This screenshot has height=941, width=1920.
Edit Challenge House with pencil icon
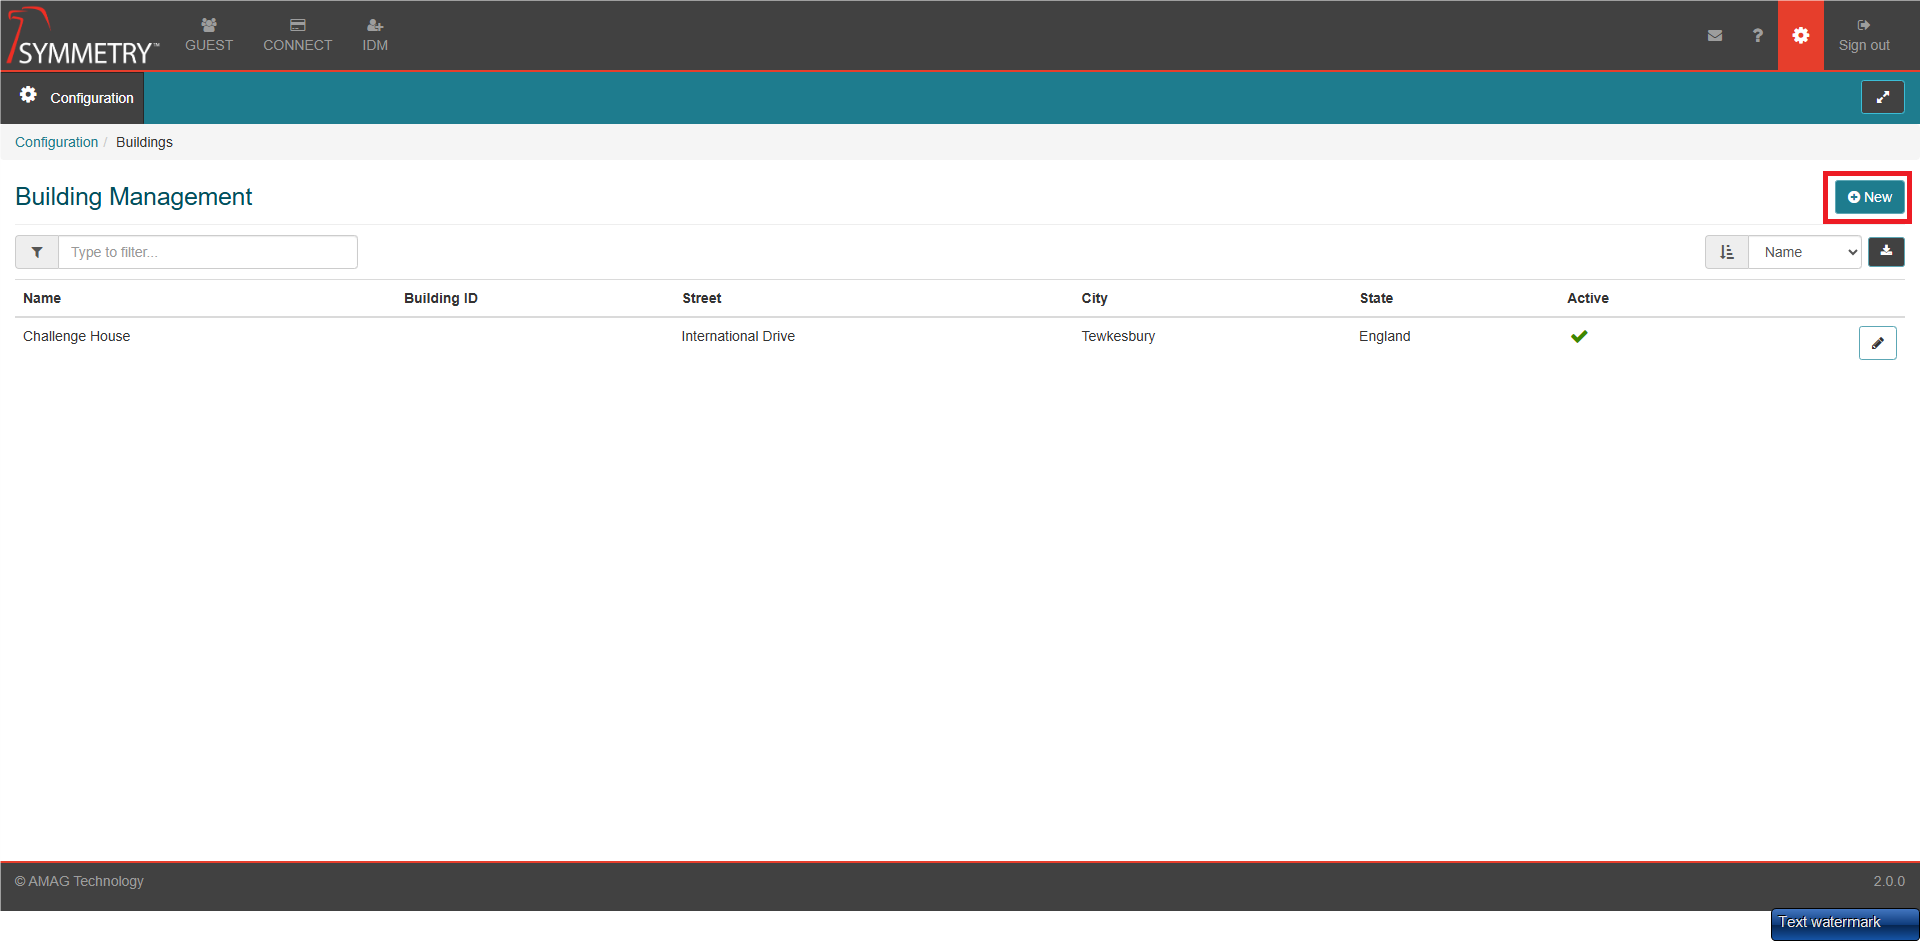pos(1877,343)
